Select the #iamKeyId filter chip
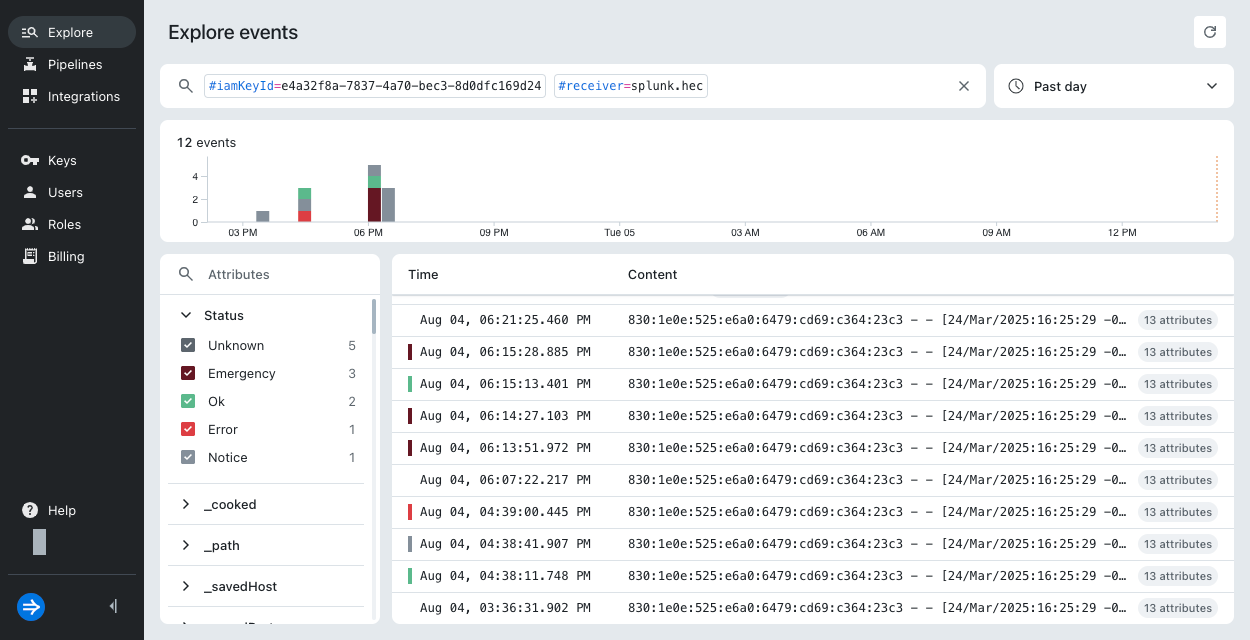Viewport: 1250px width, 640px height. [375, 86]
